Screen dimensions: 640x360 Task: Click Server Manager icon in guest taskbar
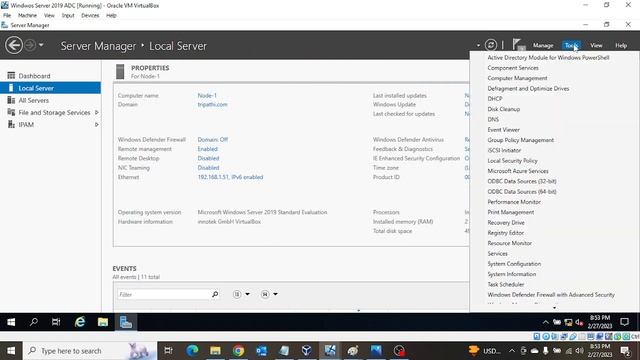pos(126,322)
